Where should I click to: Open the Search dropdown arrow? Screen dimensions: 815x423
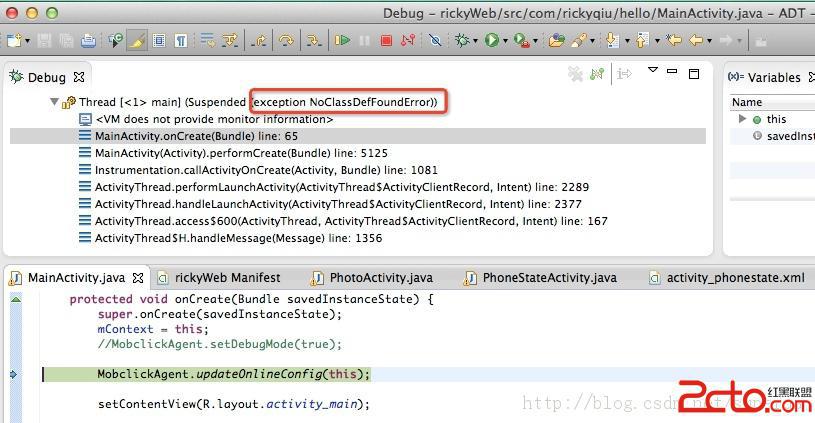[592, 41]
